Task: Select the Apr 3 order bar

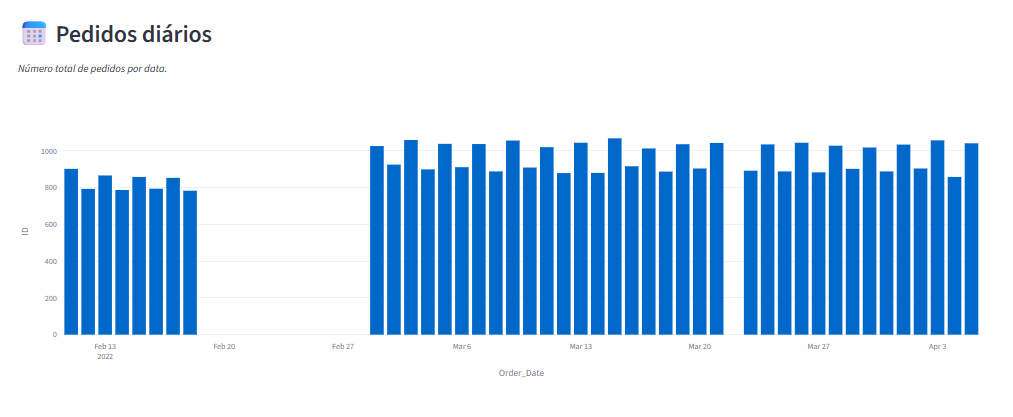Action: click(937, 237)
